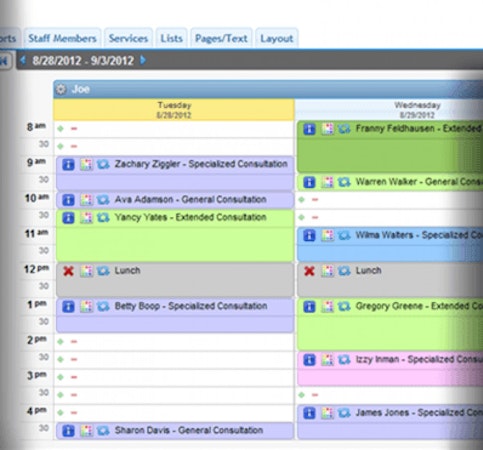Open the Staff Members tab

click(x=62, y=38)
